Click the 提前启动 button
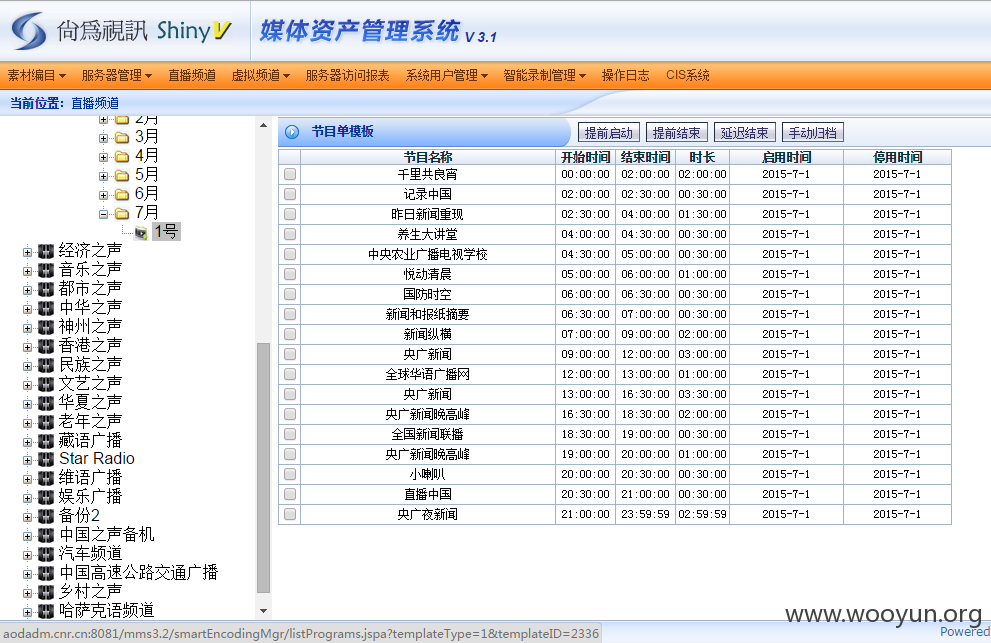 tap(609, 133)
